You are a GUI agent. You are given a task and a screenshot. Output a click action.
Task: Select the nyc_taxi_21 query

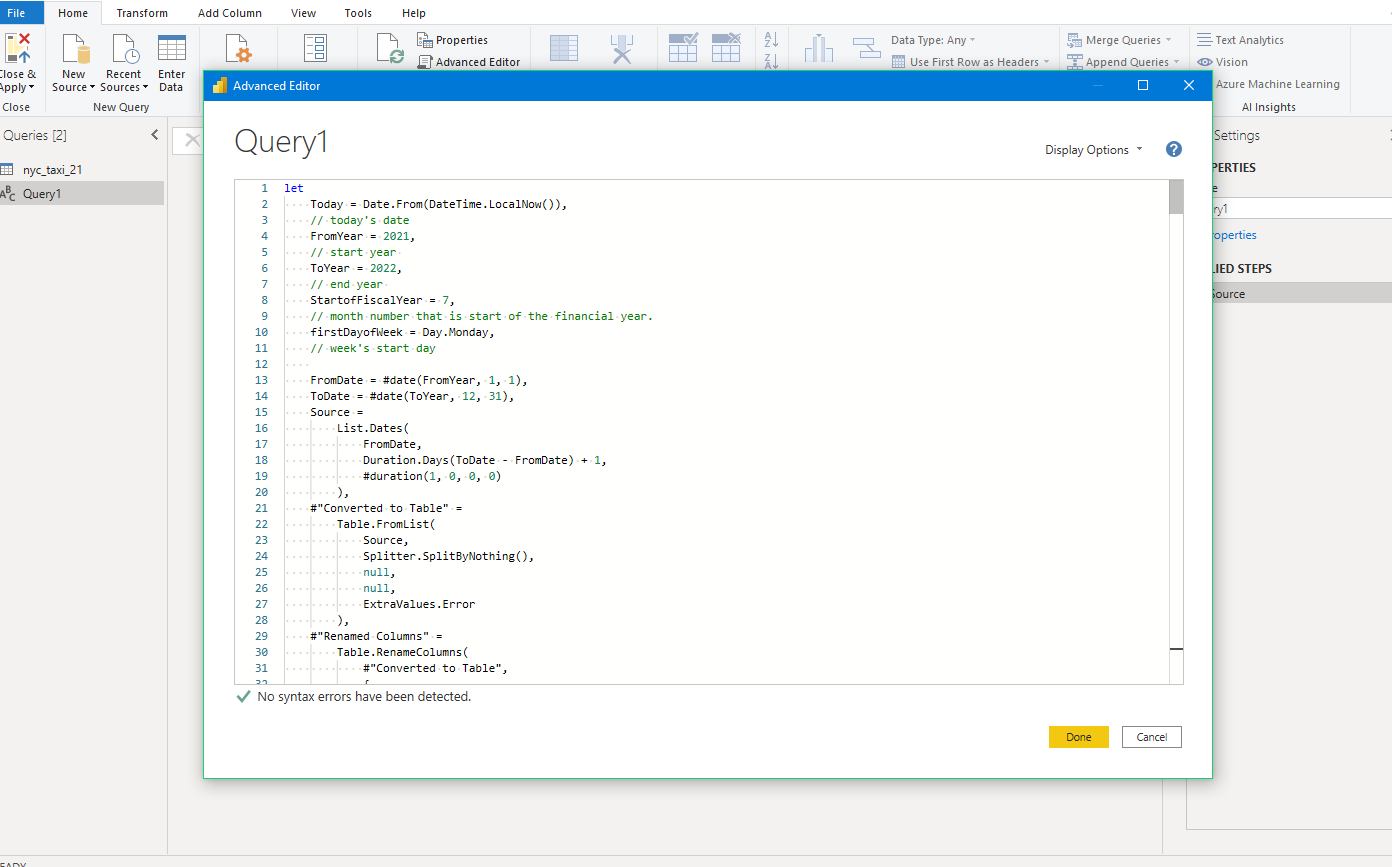pos(52,170)
